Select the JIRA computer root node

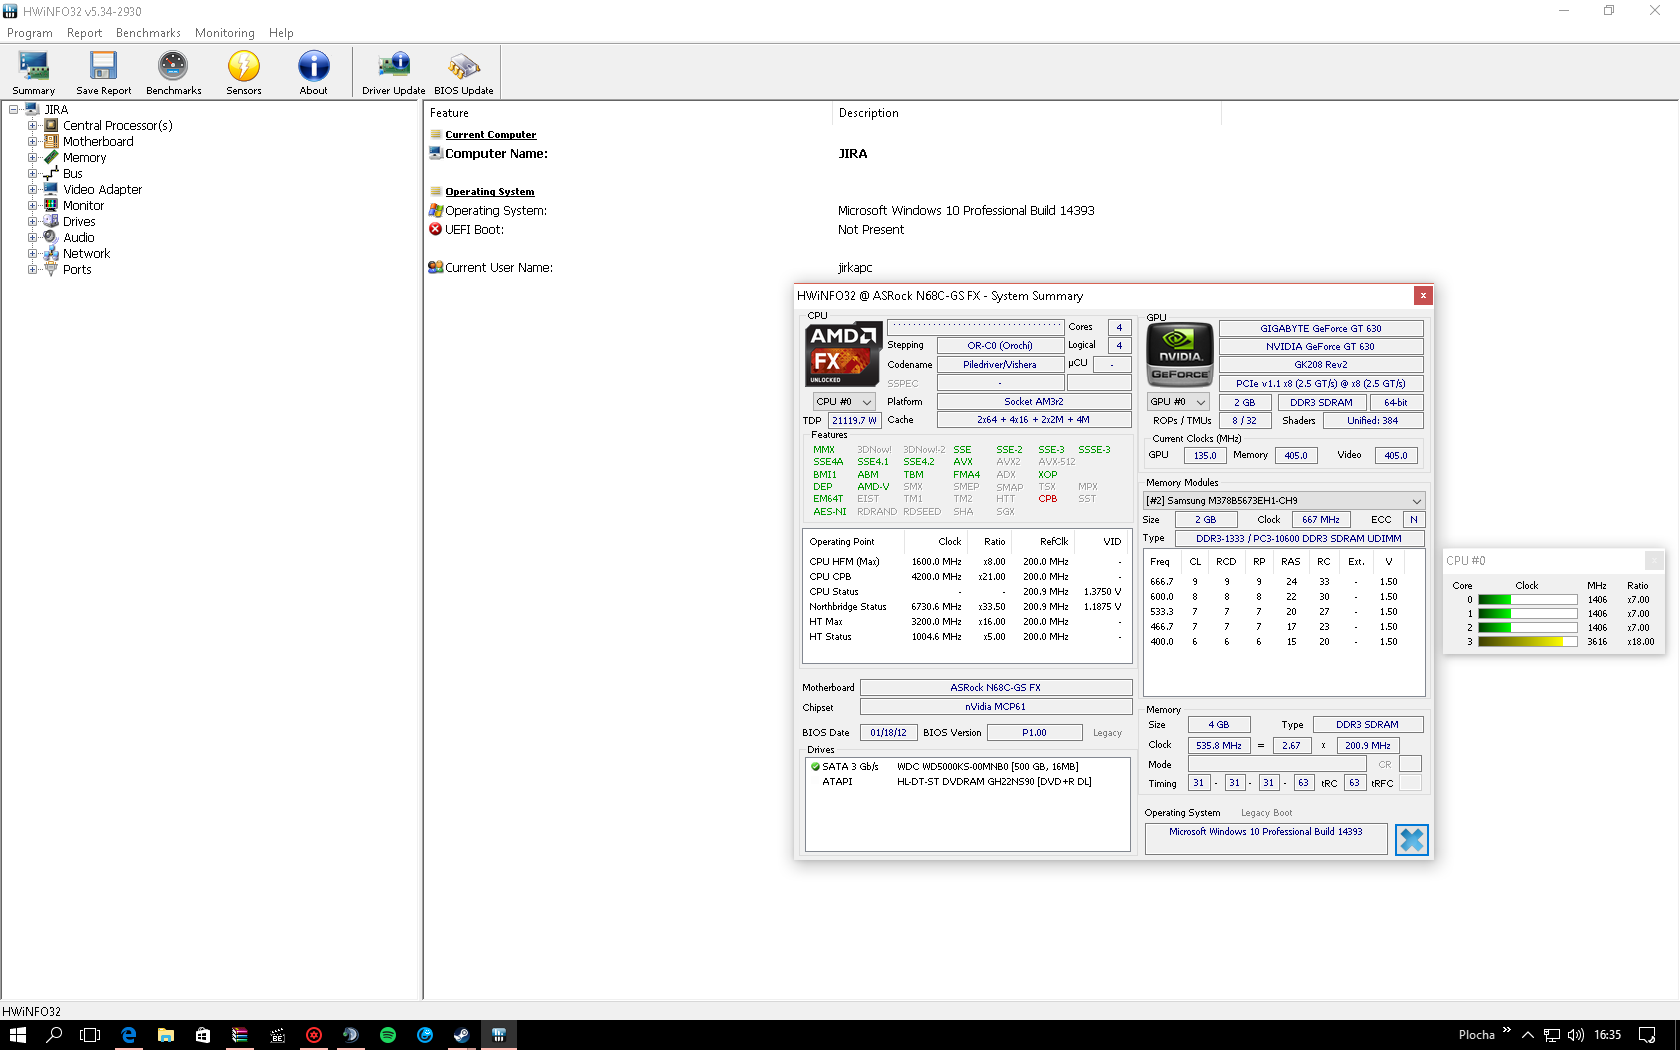click(56, 110)
